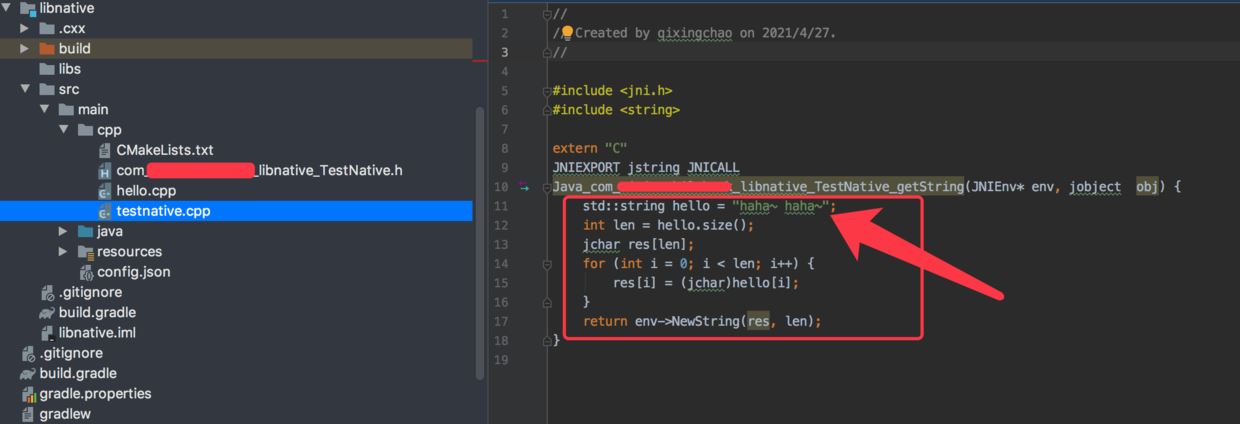Click the CMakeLists.txt file icon
This screenshot has width=1240, height=424.
(104, 150)
